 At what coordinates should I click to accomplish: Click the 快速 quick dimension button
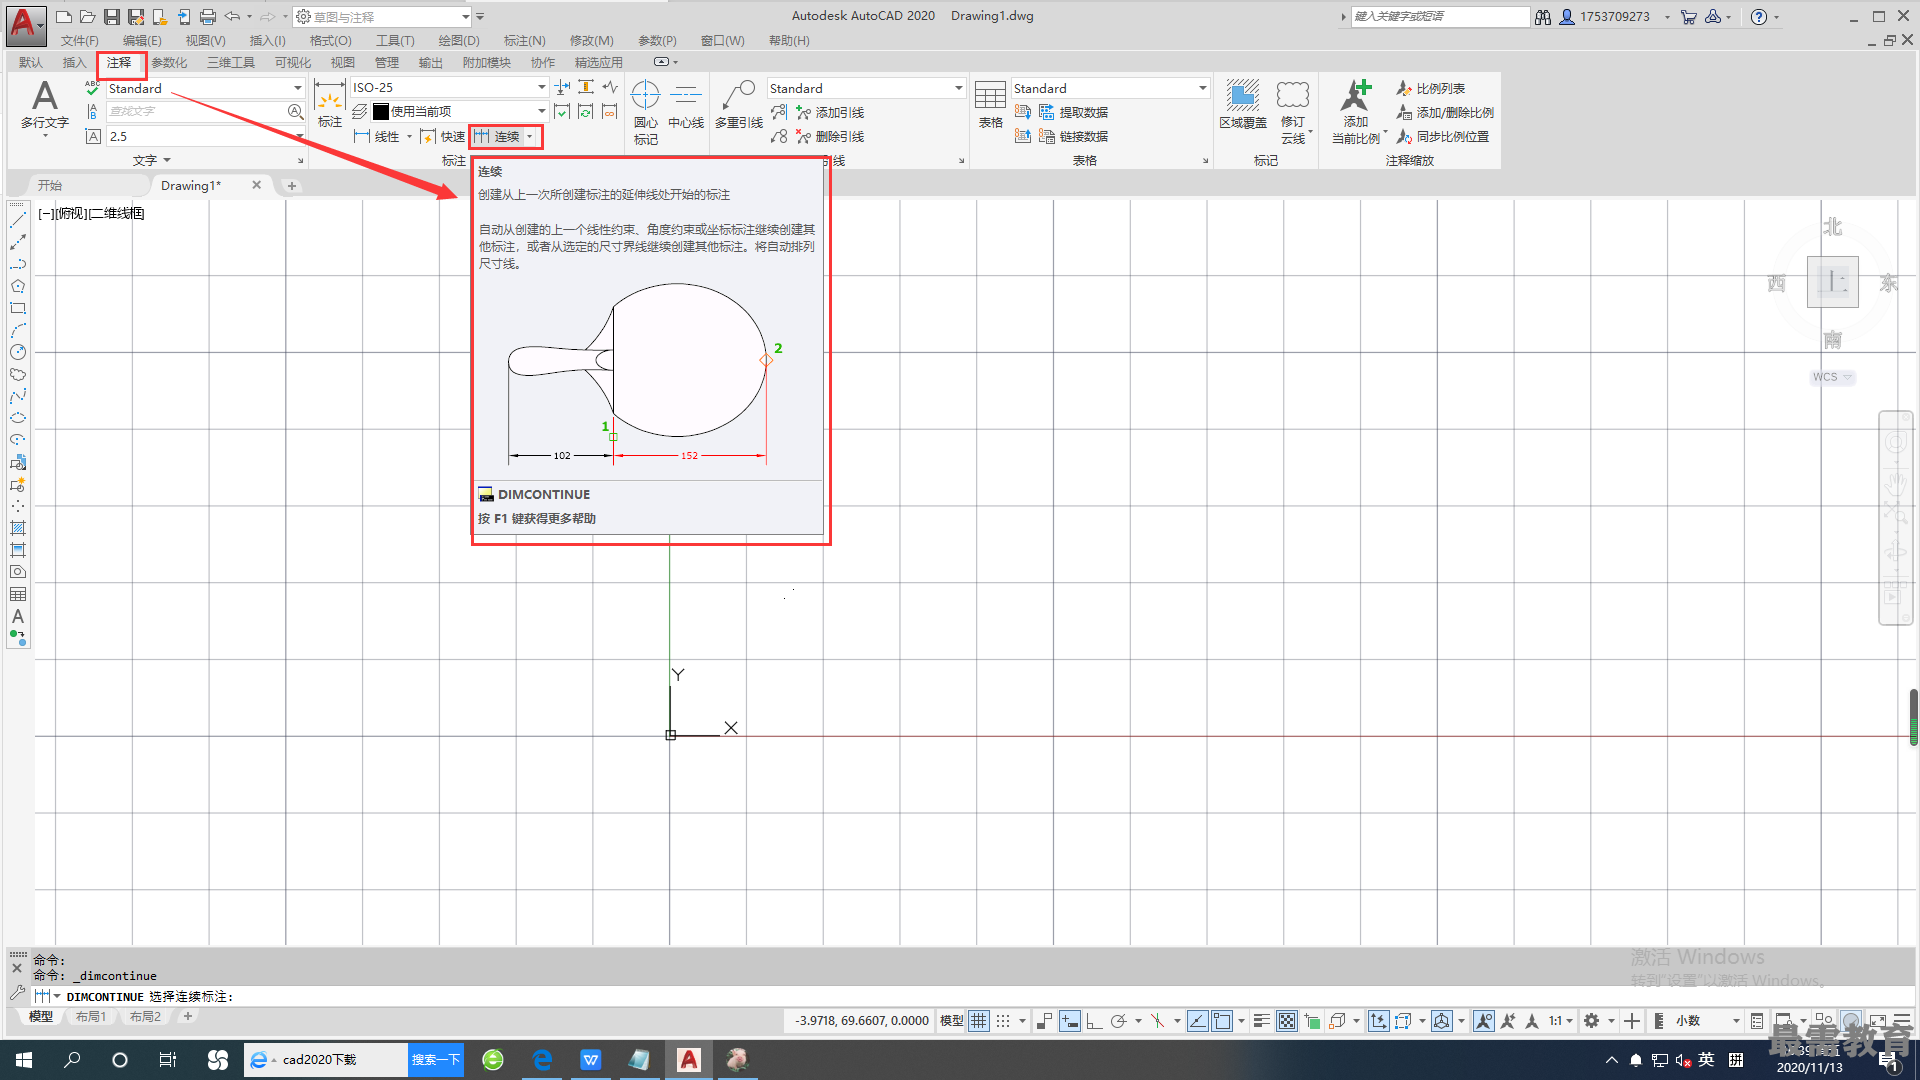pyautogui.click(x=443, y=136)
